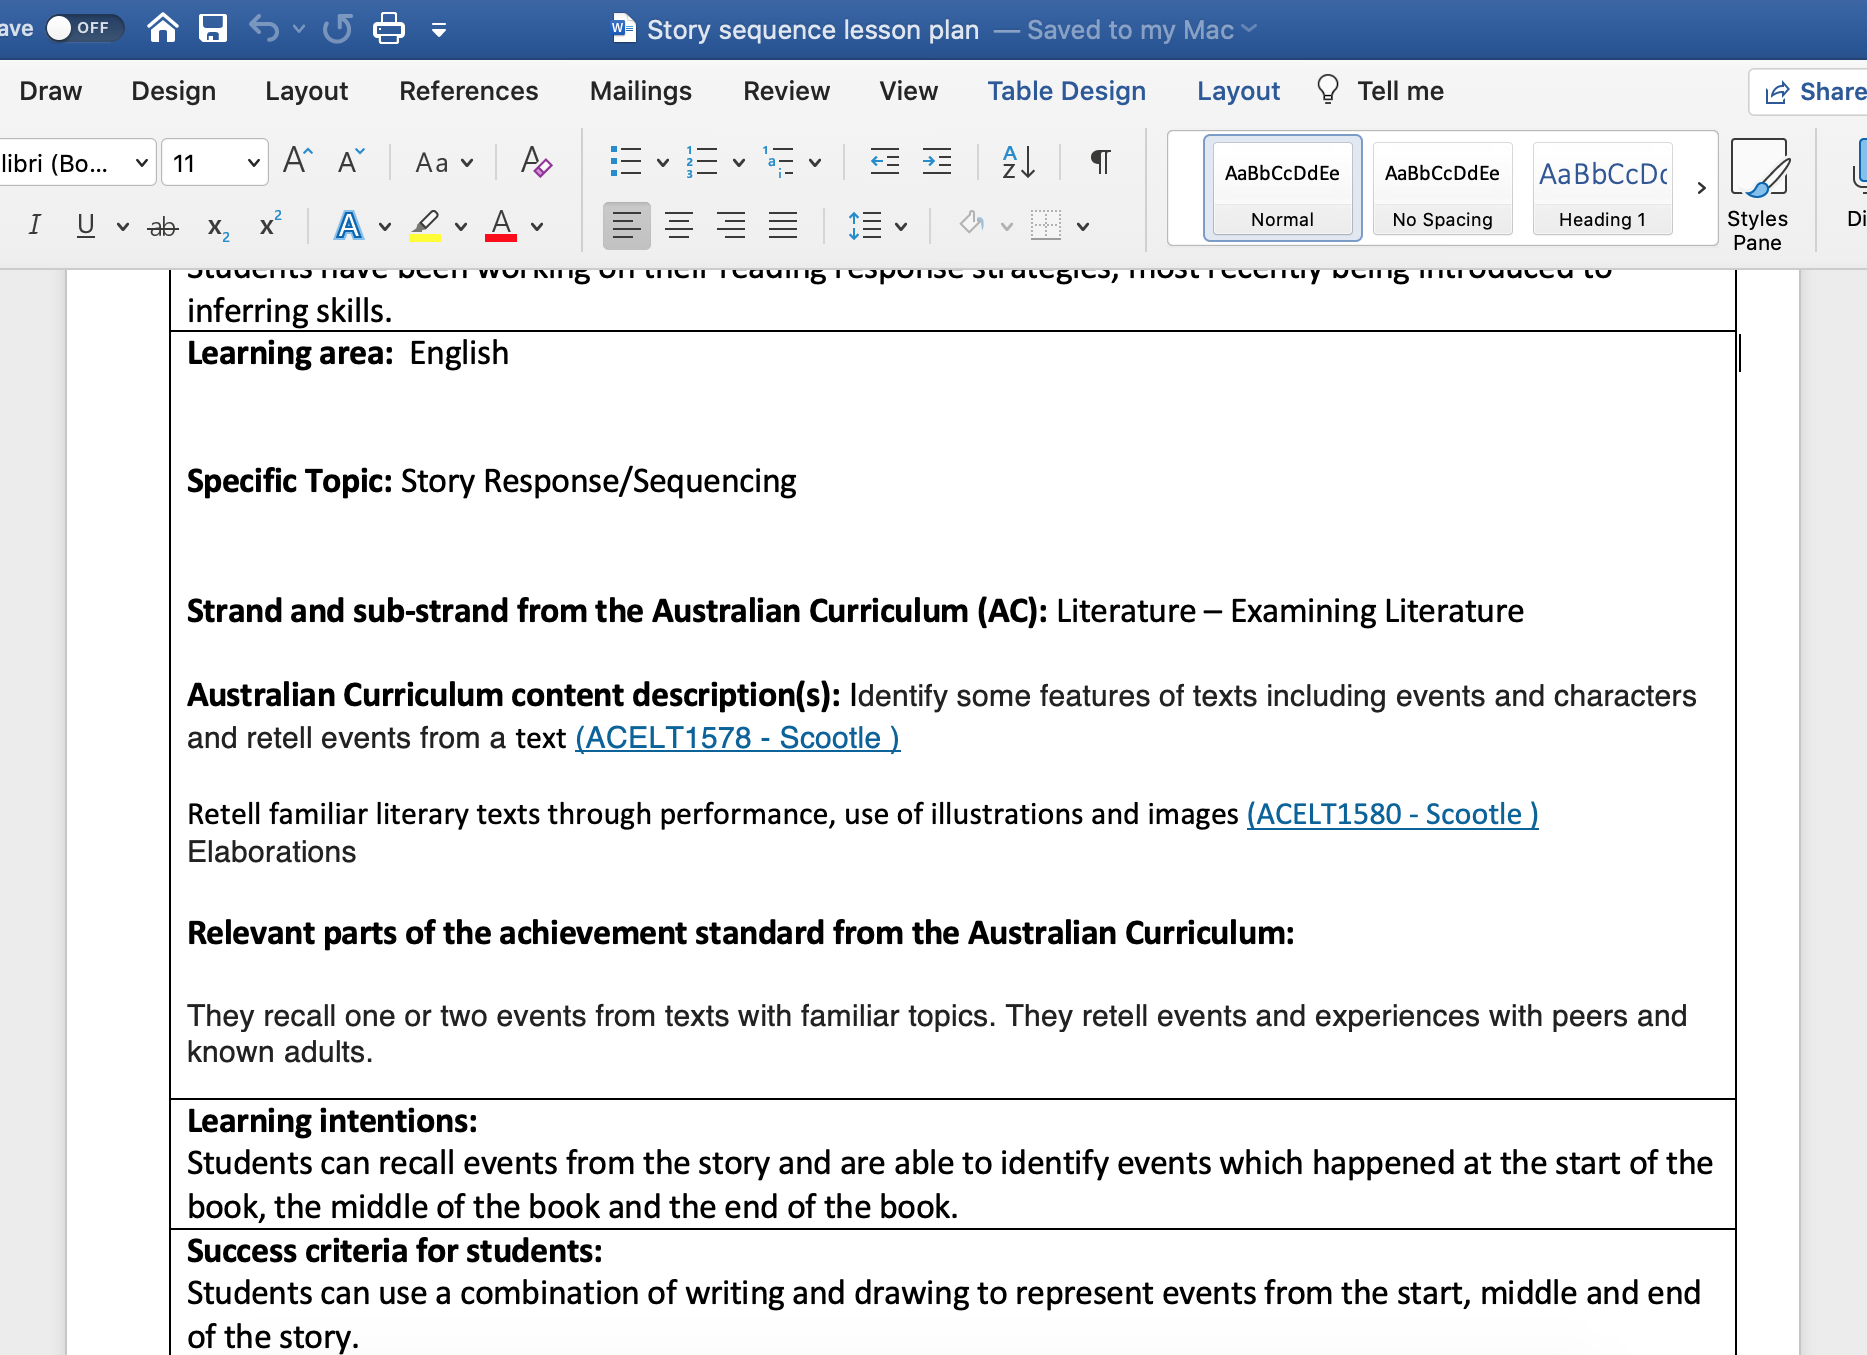This screenshot has height=1355, width=1867.
Task: Open font size dropdown
Action: point(254,162)
